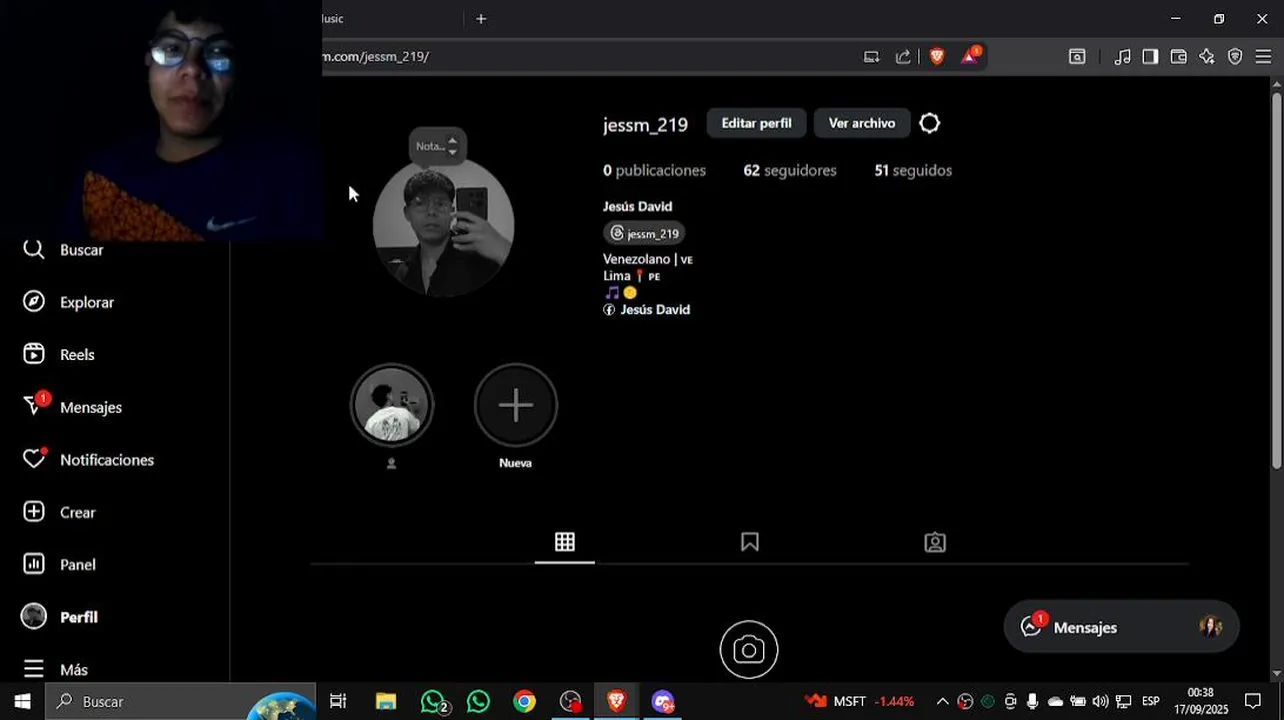Open the 51 seguidos list

pyautogui.click(x=913, y=170)
